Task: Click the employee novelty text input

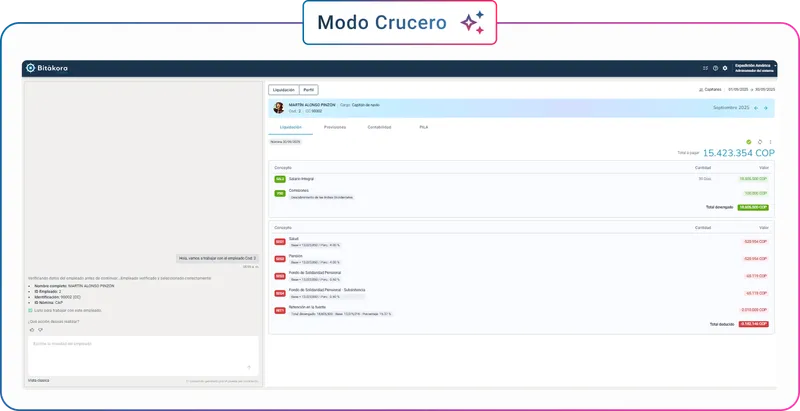Action: 143,355
